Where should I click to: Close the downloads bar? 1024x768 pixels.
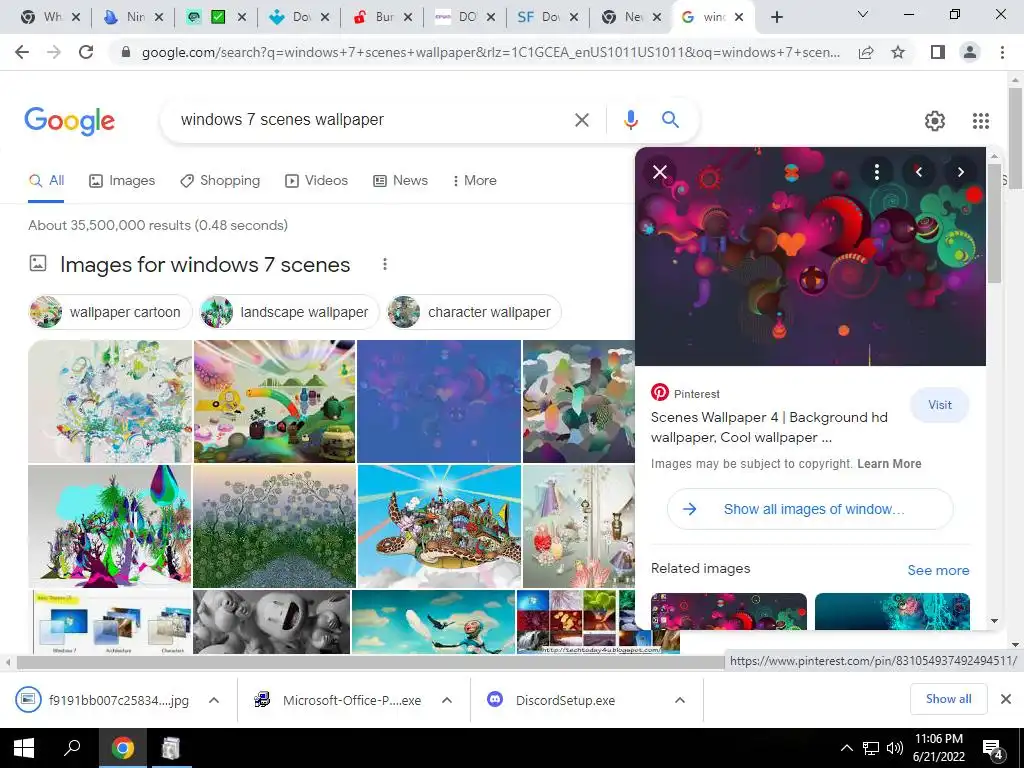1006,699
